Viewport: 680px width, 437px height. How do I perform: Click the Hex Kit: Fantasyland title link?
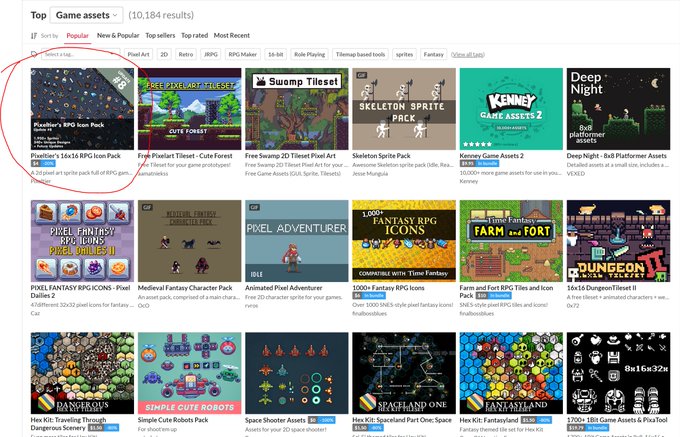tap(489, 420)
